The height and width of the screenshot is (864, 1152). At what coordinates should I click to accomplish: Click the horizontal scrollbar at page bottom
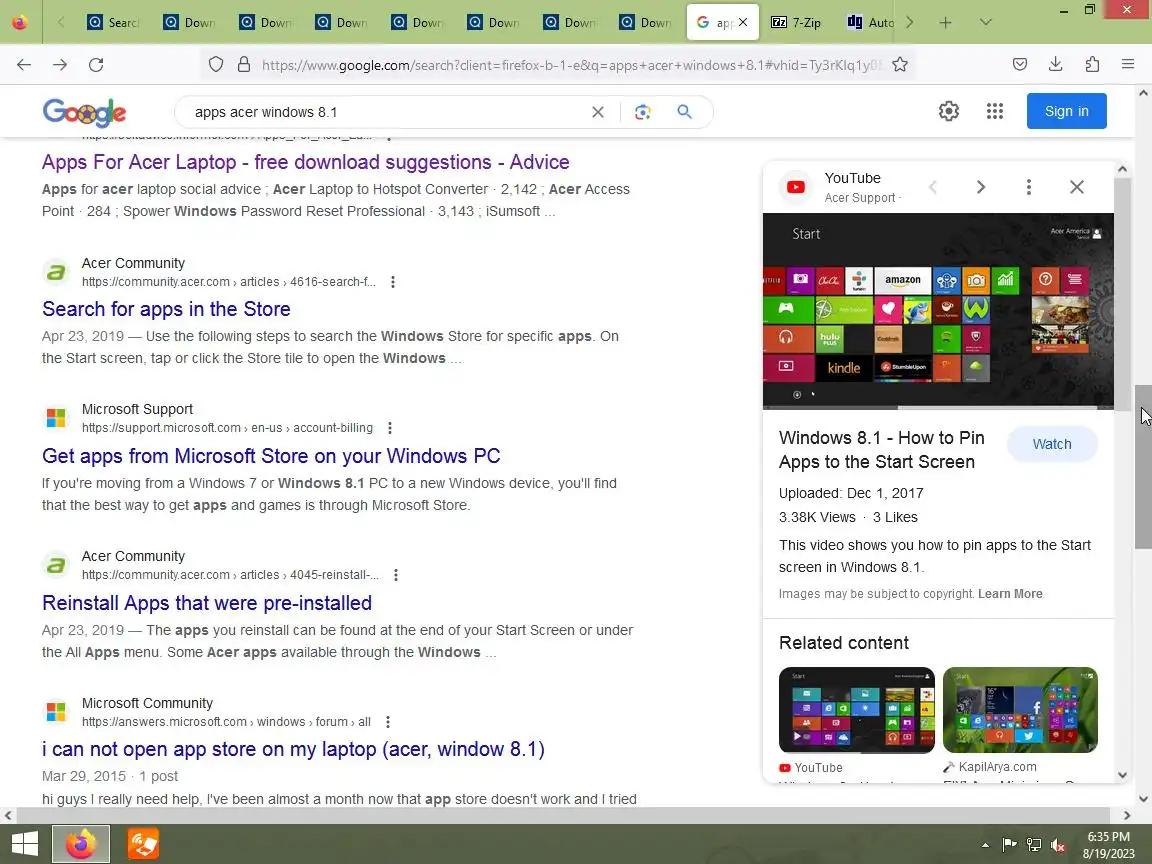pyautogui.click(x=563, y=816)
